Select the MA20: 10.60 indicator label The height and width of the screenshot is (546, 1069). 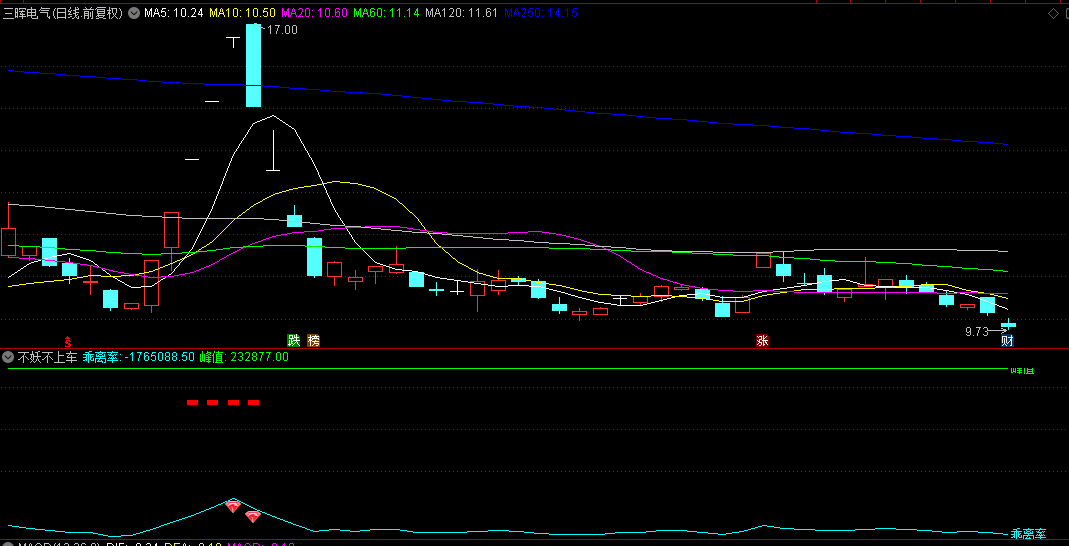click(x=314, y=12)
